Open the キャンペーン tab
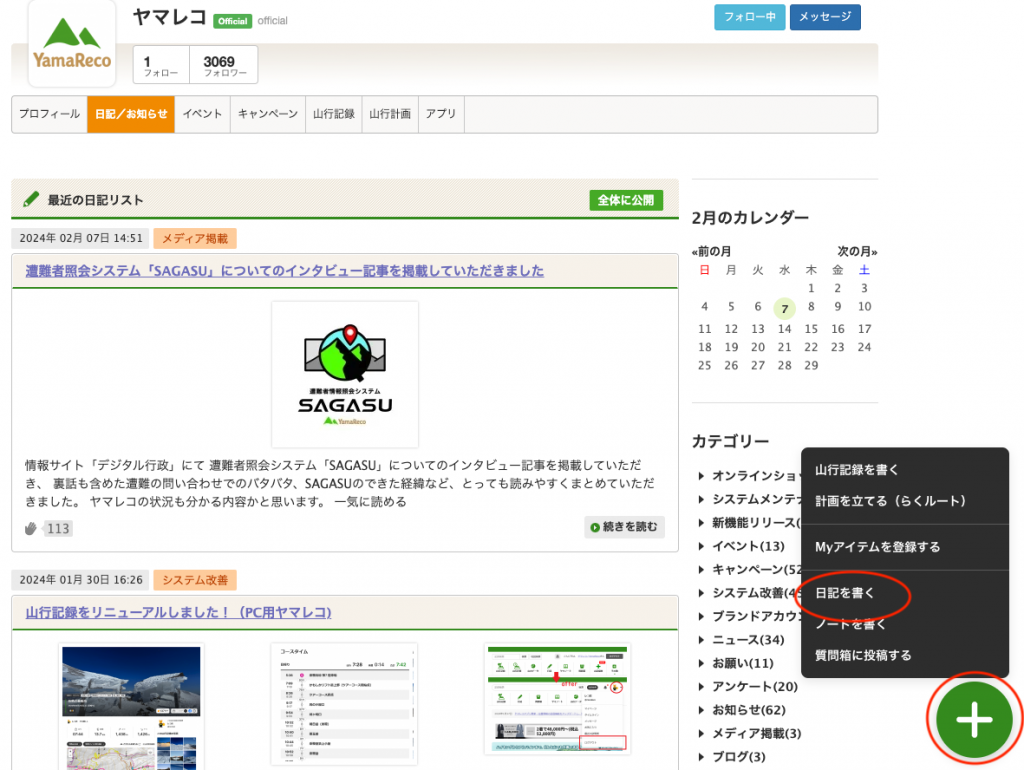 [268, 114]
